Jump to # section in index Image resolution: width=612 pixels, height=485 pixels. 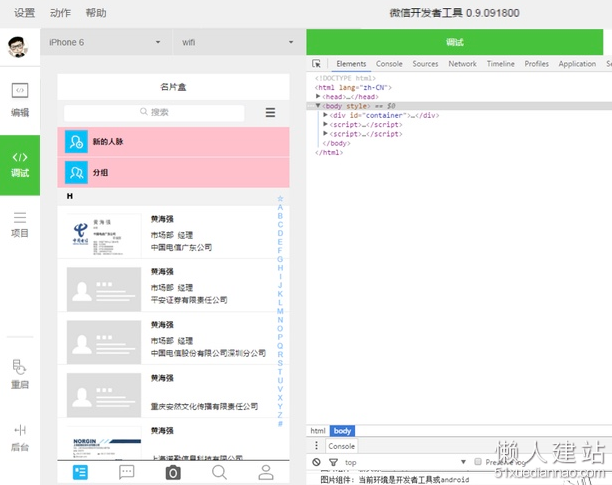point(280,423)
